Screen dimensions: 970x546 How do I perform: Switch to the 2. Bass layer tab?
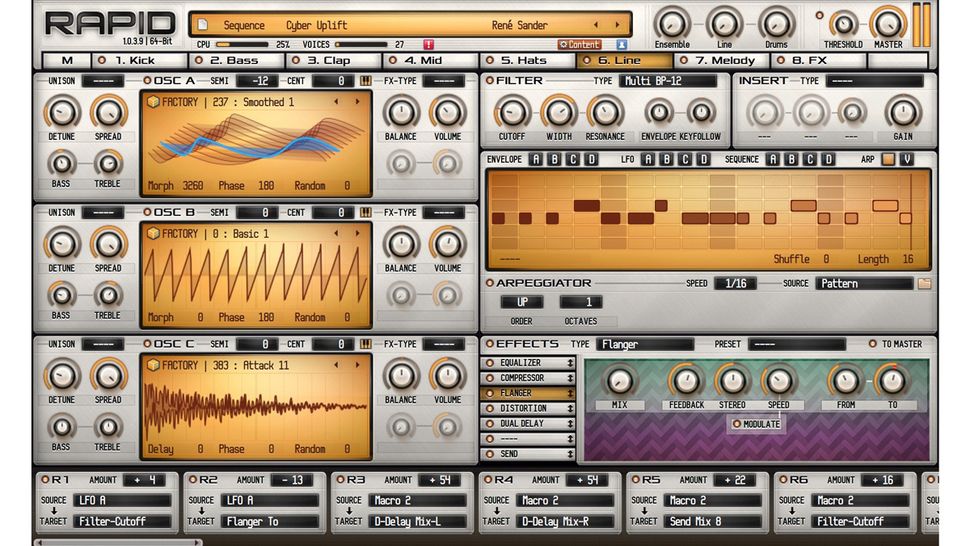coord(236,61)
